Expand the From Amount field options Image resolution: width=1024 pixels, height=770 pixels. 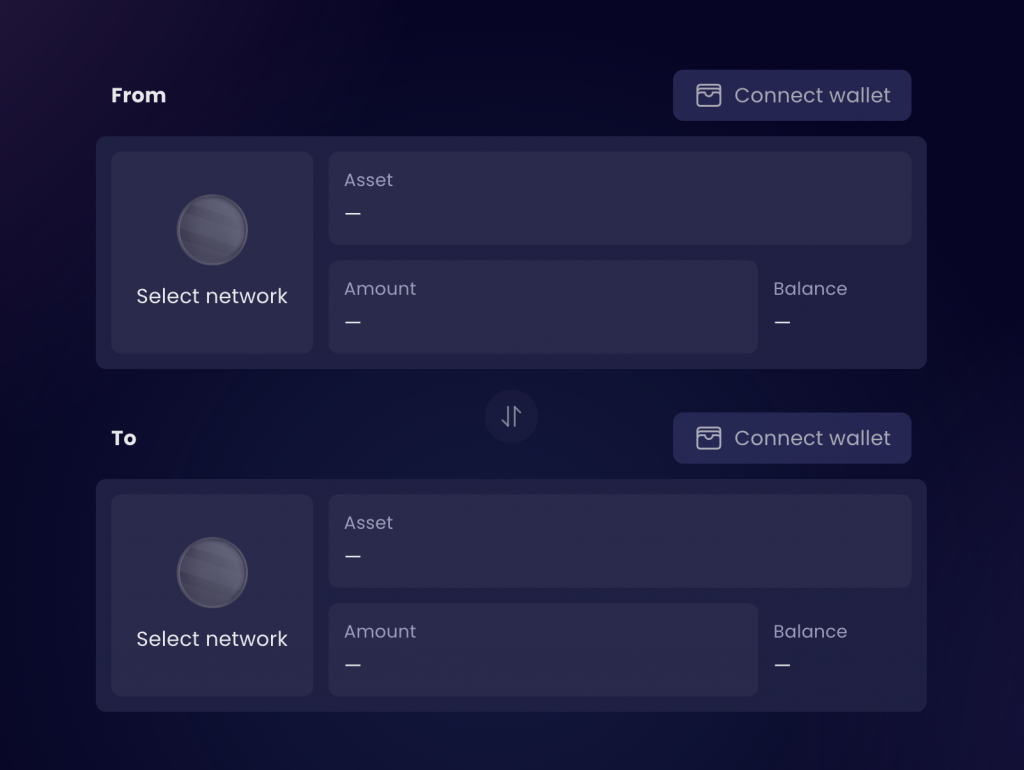pos(543,306)
